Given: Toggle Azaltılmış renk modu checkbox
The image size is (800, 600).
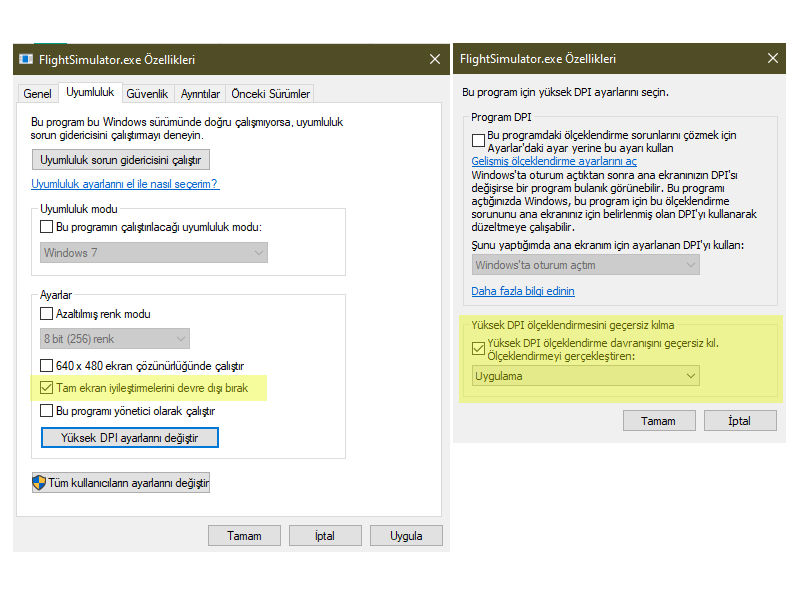Looking at the screenshot, I should point(46,313).
